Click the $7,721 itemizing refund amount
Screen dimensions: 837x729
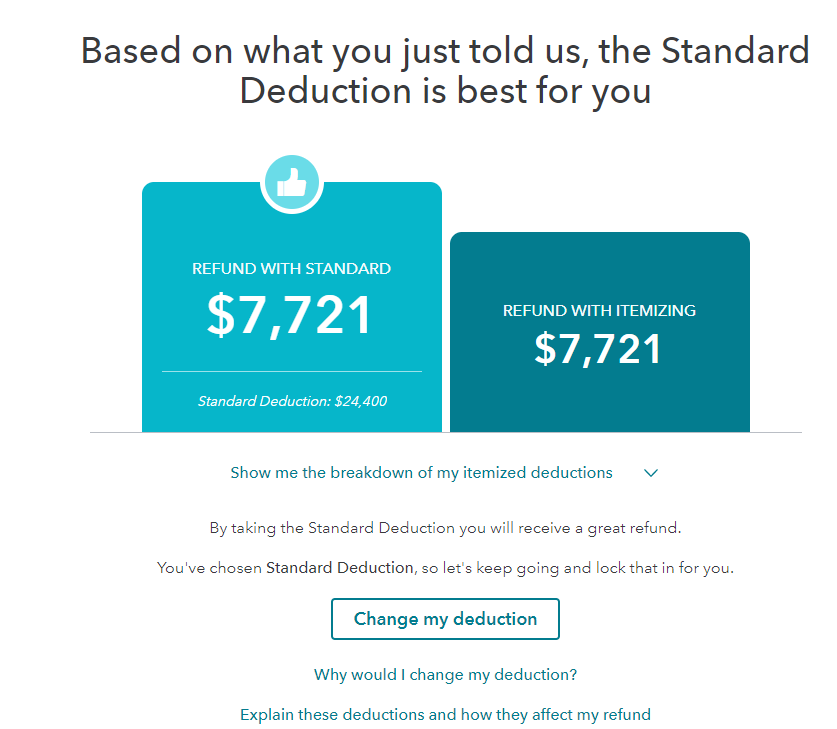point(599,349)
